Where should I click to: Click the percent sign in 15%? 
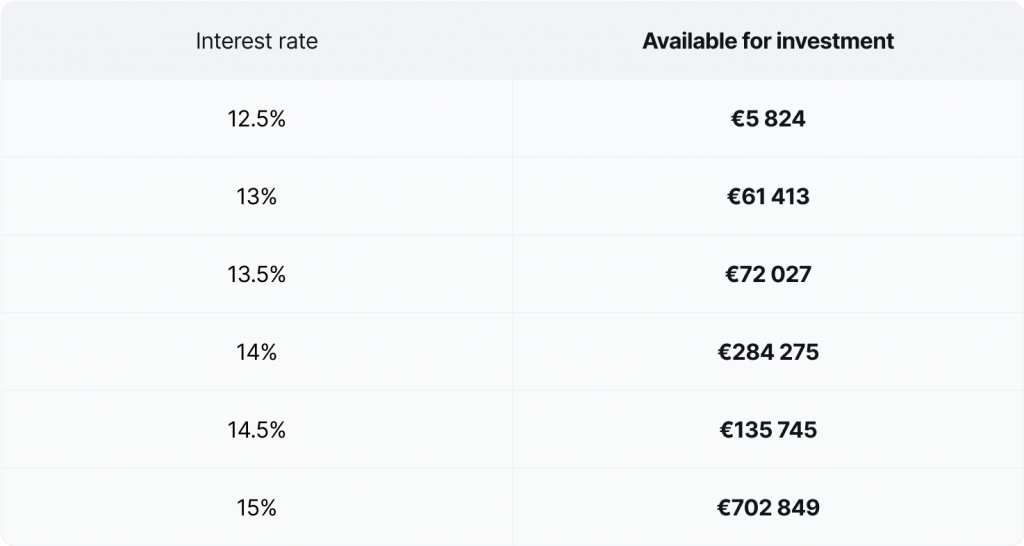(x=268, y=507)
